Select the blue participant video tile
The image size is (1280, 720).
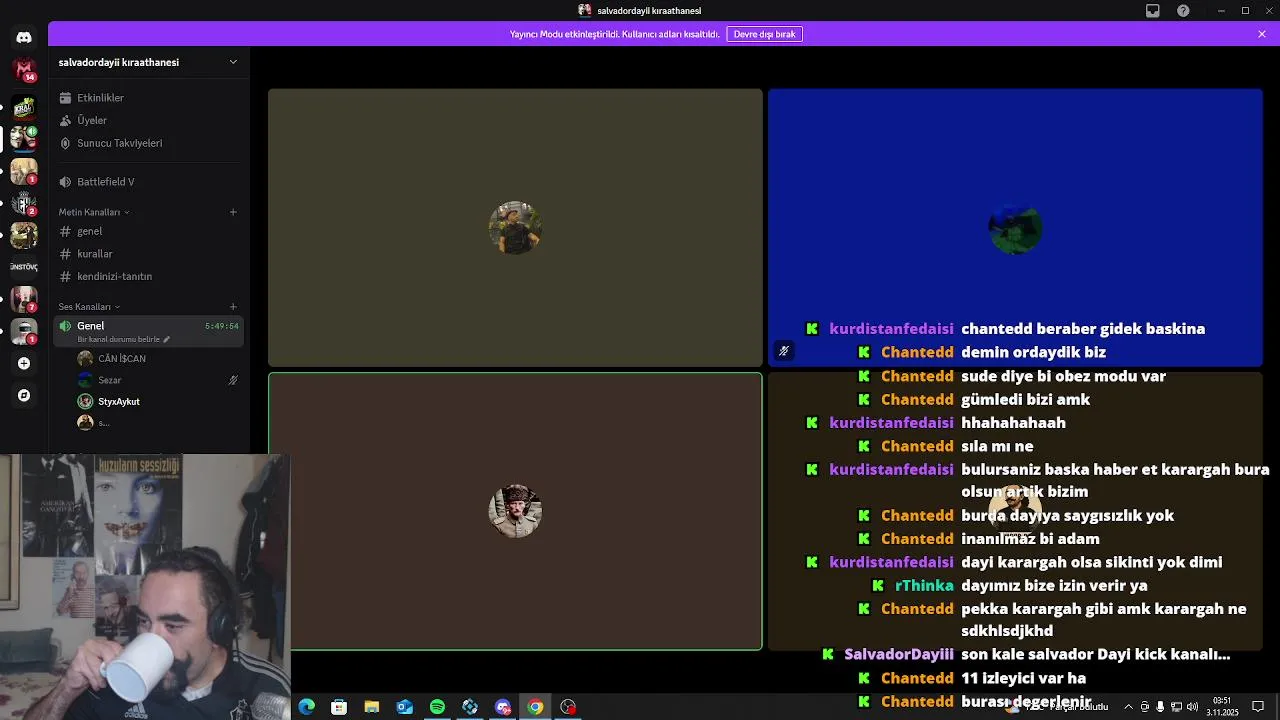click(x=1015, y=228)
